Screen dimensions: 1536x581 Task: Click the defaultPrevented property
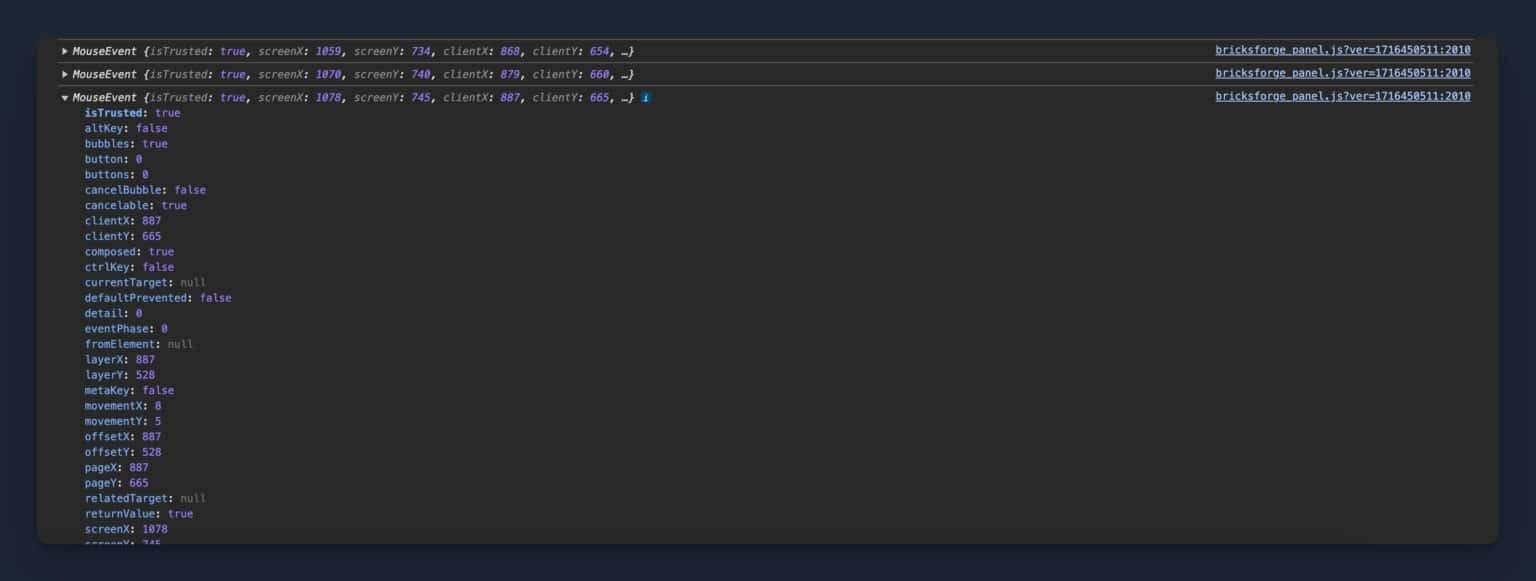[x=156, y=297]
